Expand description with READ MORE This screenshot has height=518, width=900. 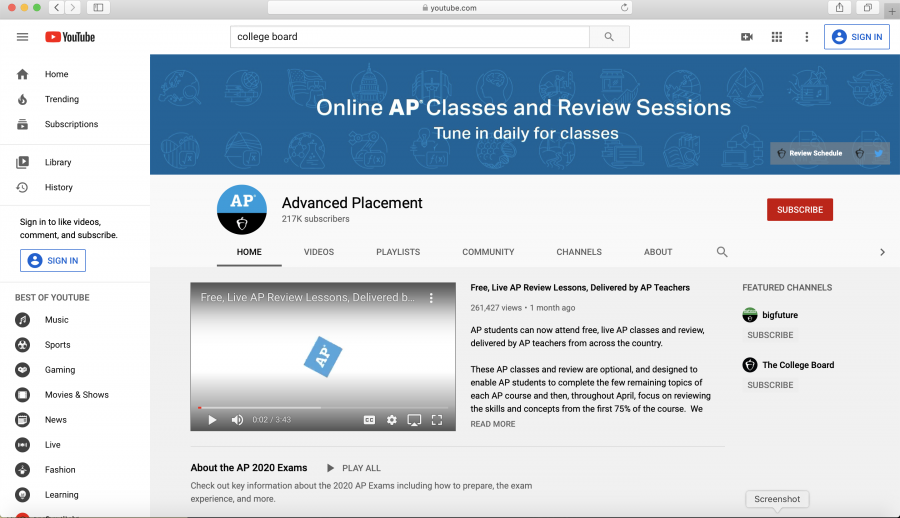493,424
